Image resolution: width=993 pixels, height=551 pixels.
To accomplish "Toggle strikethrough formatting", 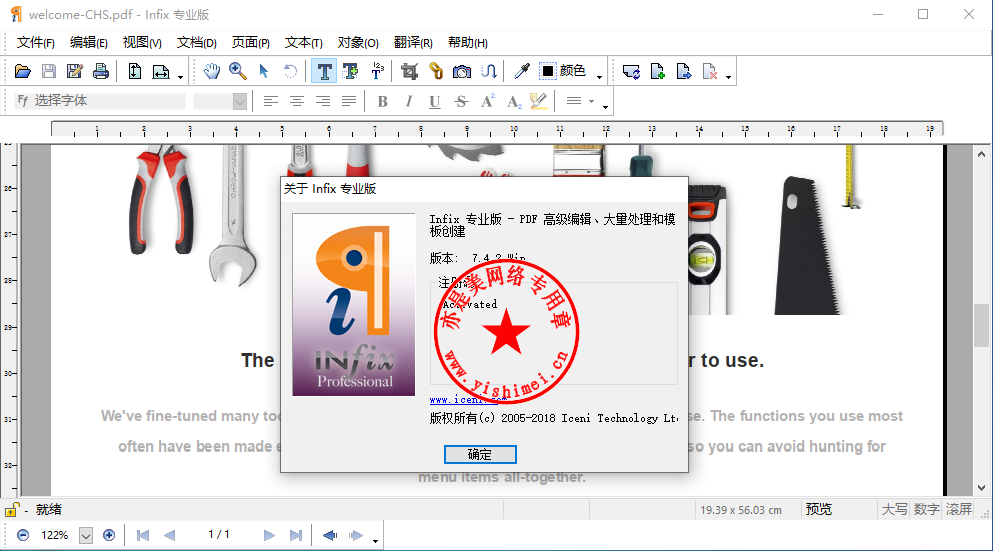I will (461, 101).
